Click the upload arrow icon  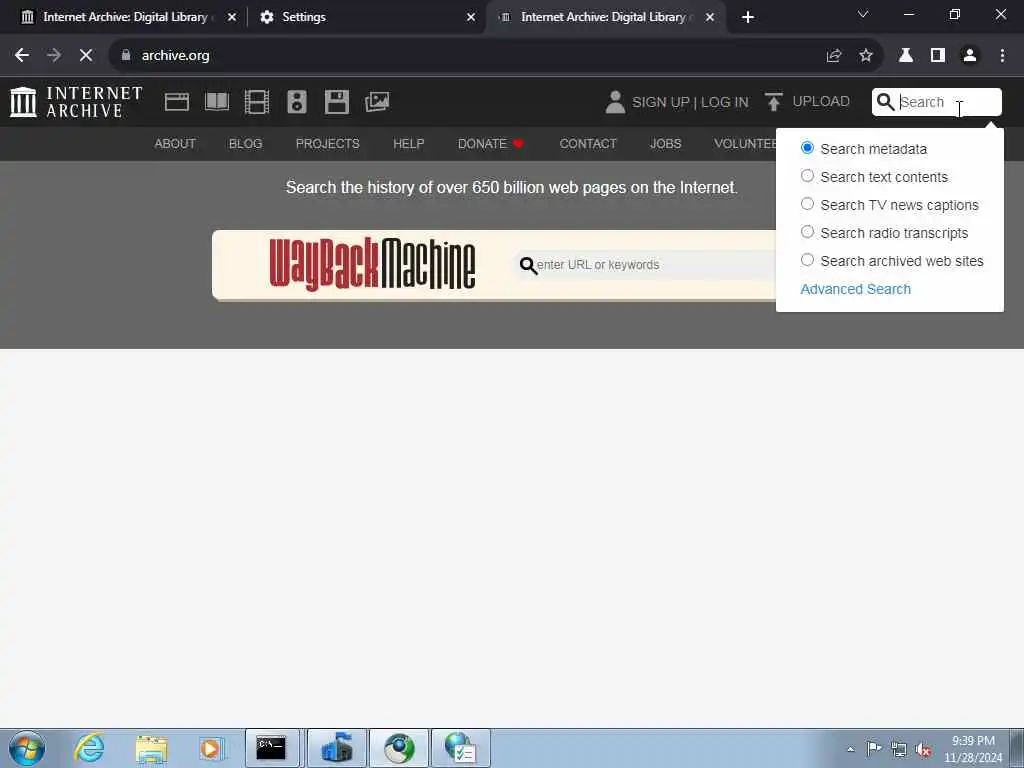click(774, 102)
